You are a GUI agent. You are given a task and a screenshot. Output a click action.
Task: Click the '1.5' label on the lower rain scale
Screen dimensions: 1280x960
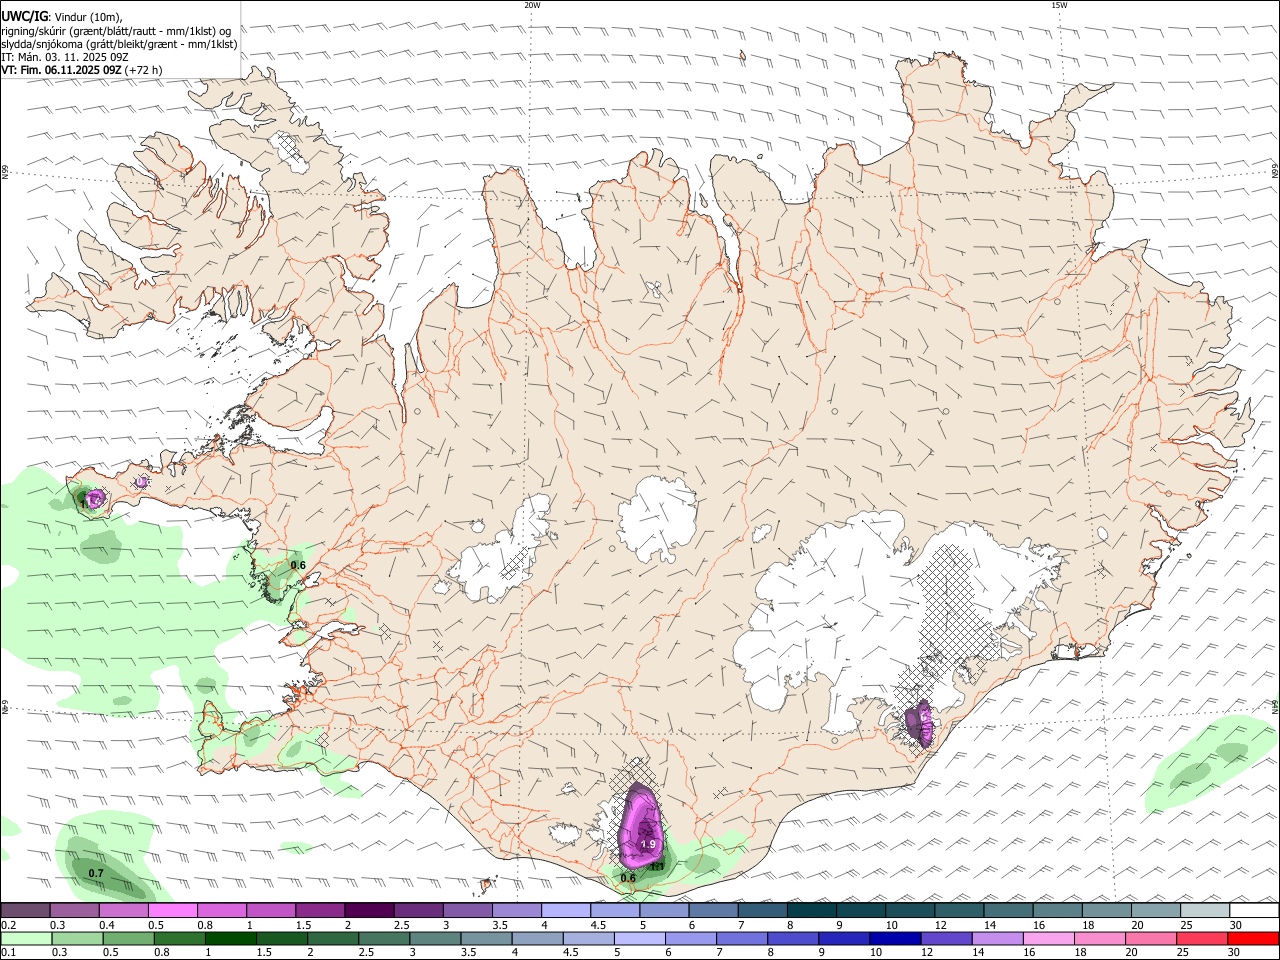click(264, 952)
